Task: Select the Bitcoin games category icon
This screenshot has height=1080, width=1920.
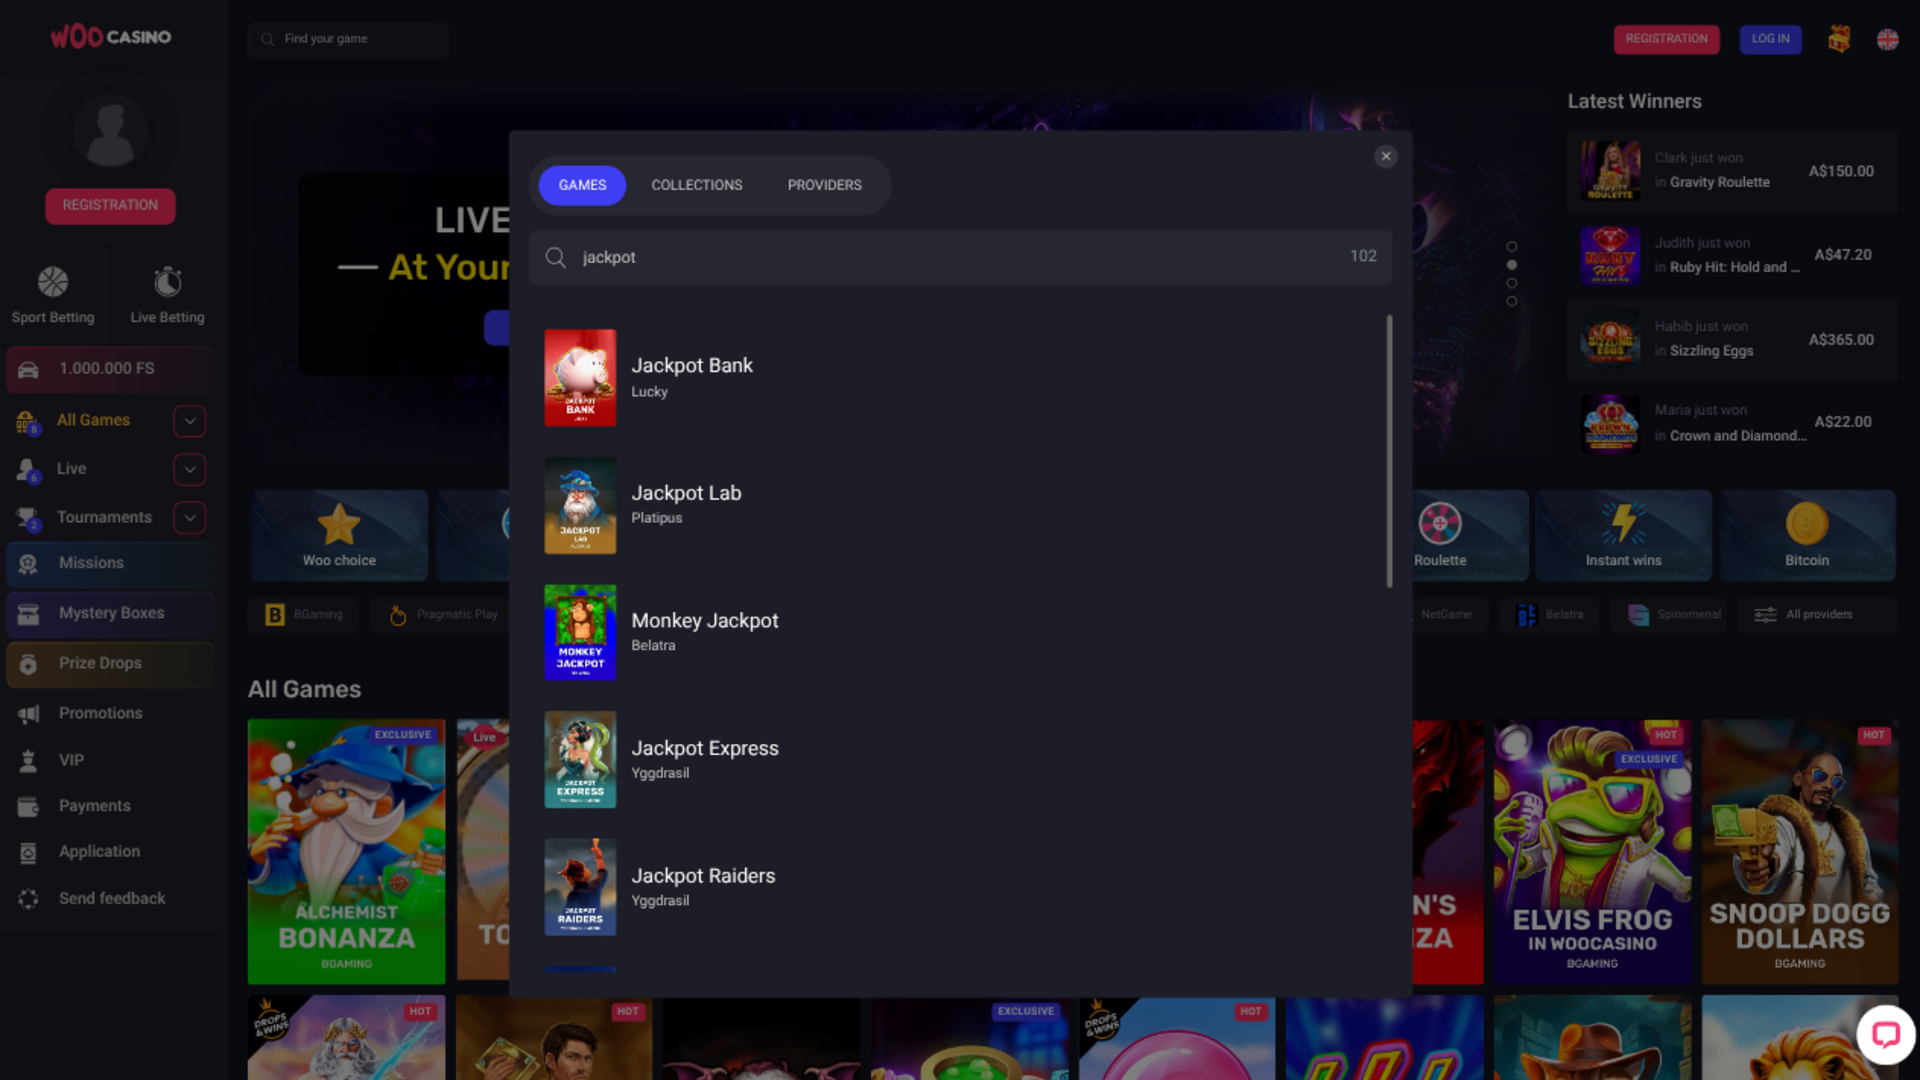Action: [x=1806, y=524]
